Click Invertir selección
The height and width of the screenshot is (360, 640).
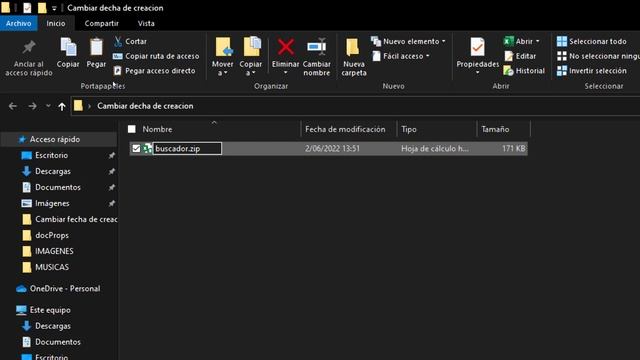pos(591,71)
